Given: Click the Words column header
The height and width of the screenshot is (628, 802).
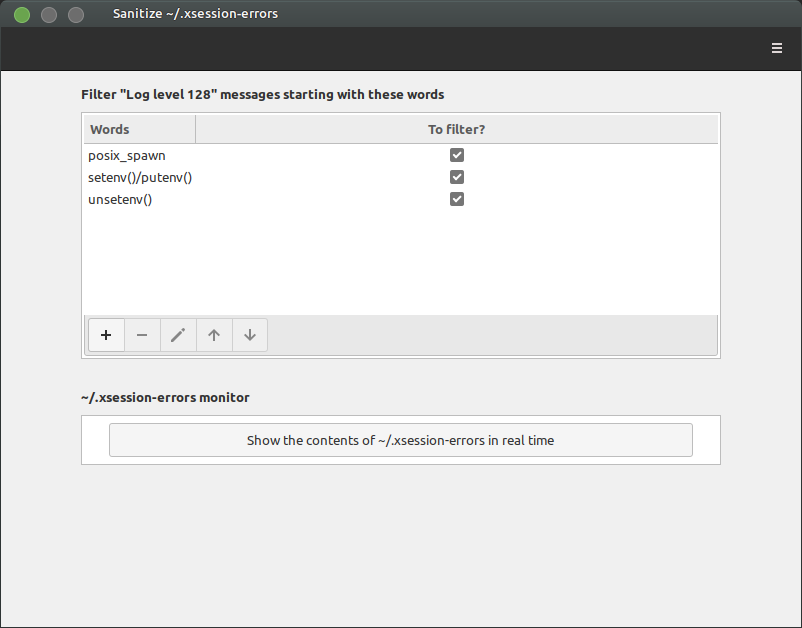Looking at the screenshot, I should tap(139, 129).
